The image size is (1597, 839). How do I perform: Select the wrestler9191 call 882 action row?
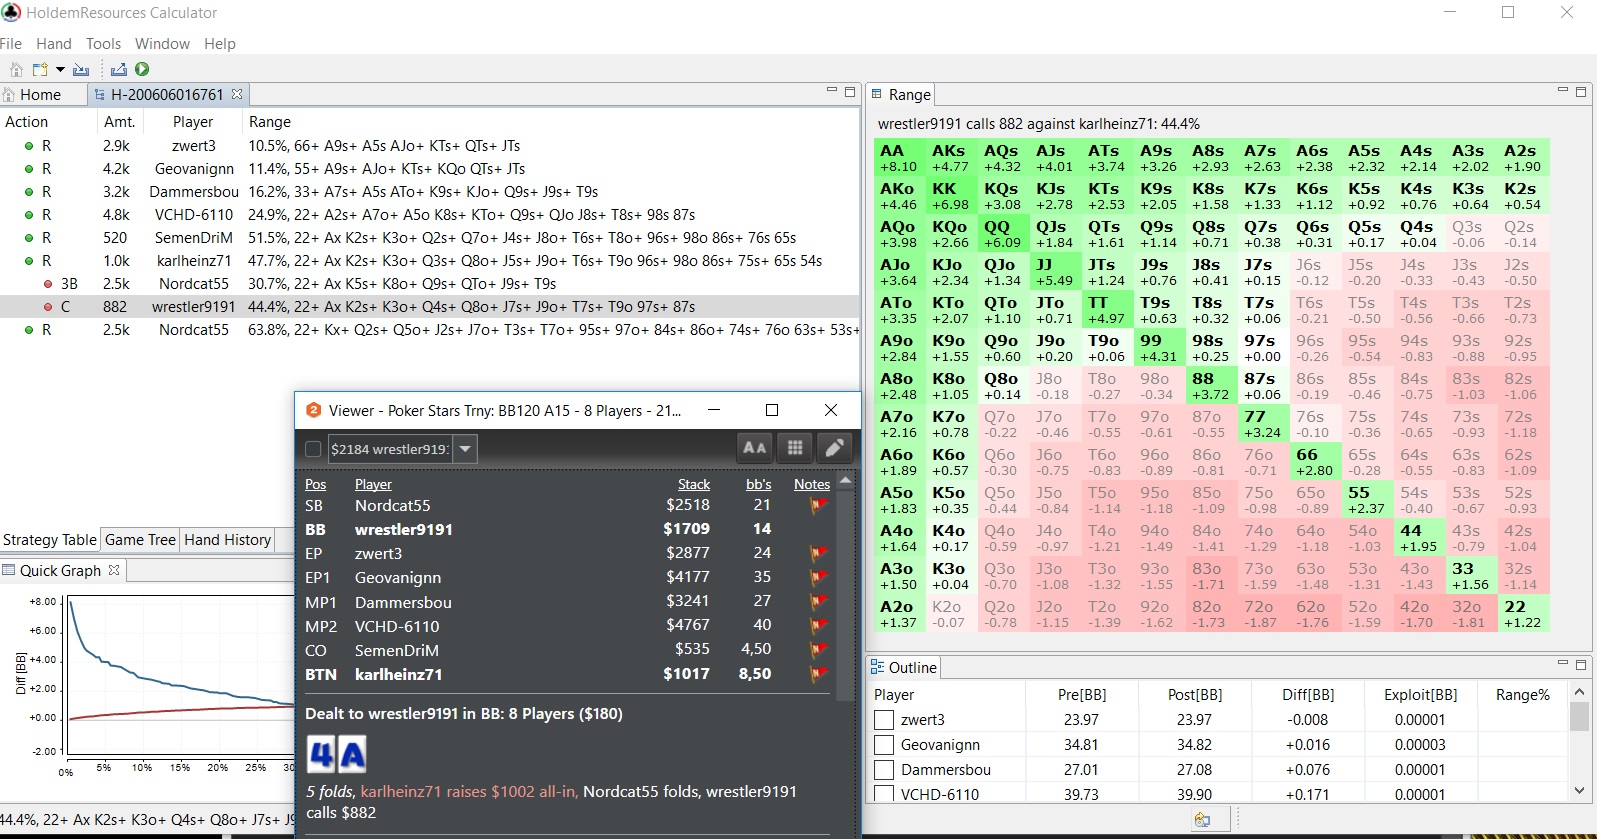[x=430, y=307]
